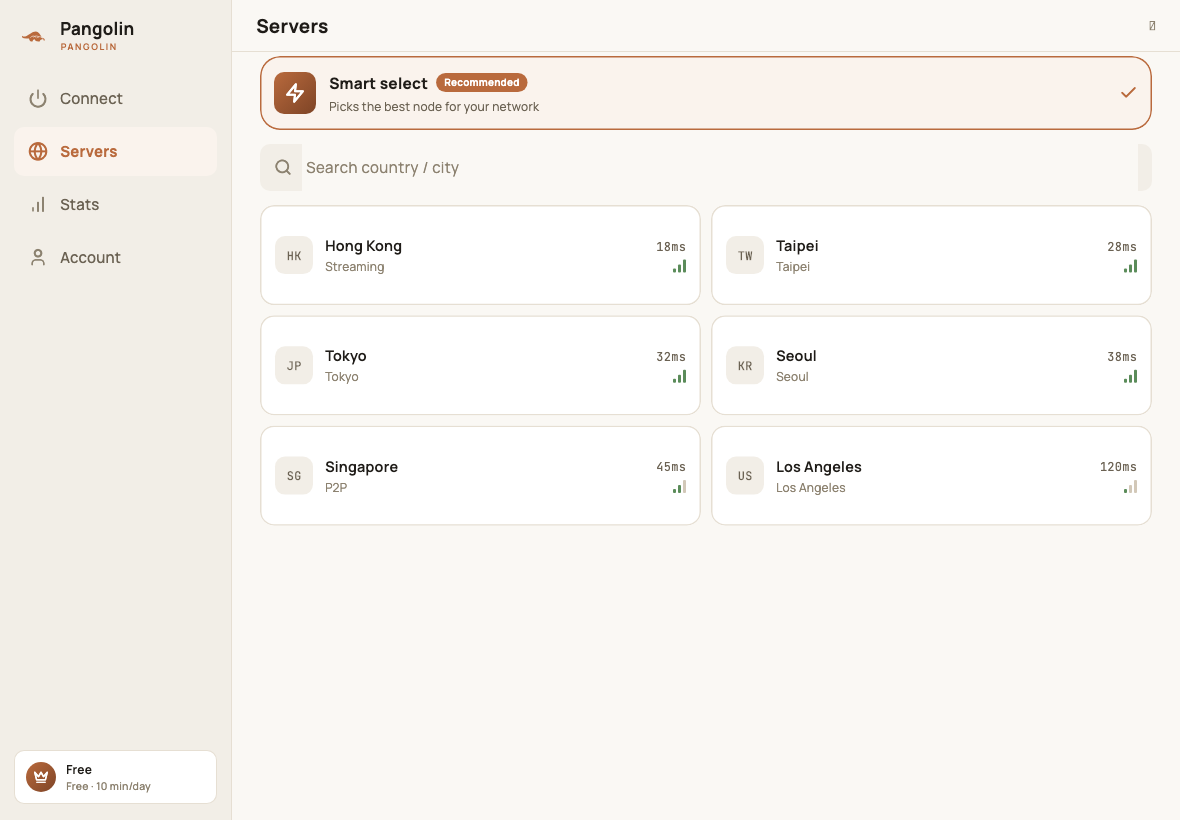Click the search magnifier icon
This screenshot has height=820, width=1180.
tap(283, 167)
